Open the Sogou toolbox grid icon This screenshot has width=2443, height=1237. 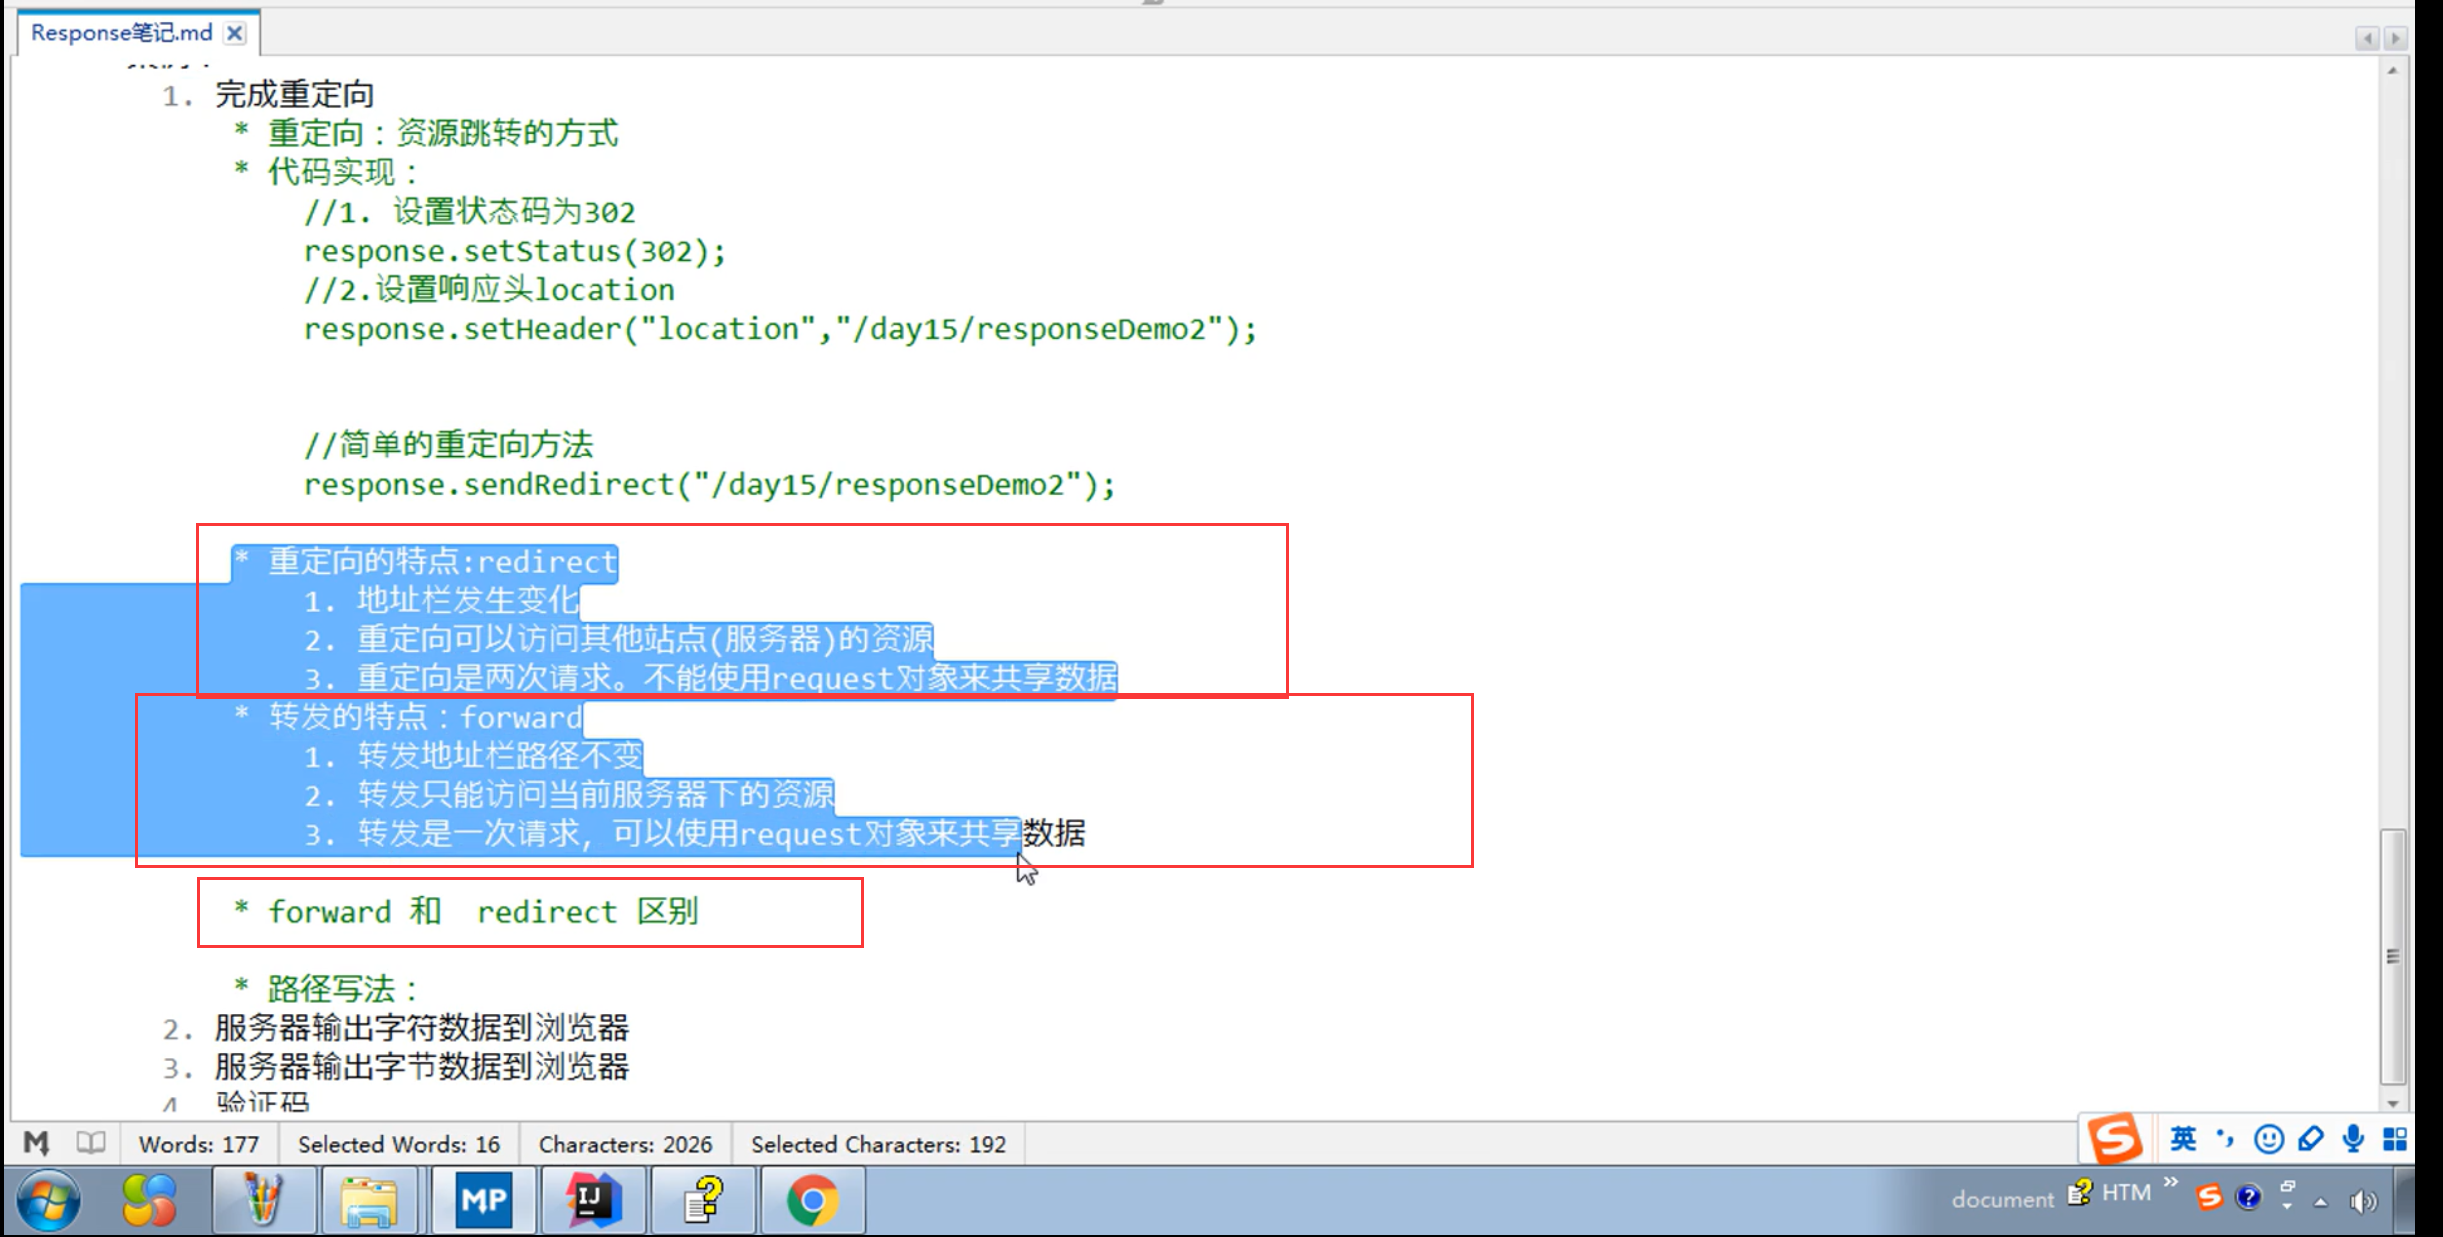(x=2395, y=1139)
